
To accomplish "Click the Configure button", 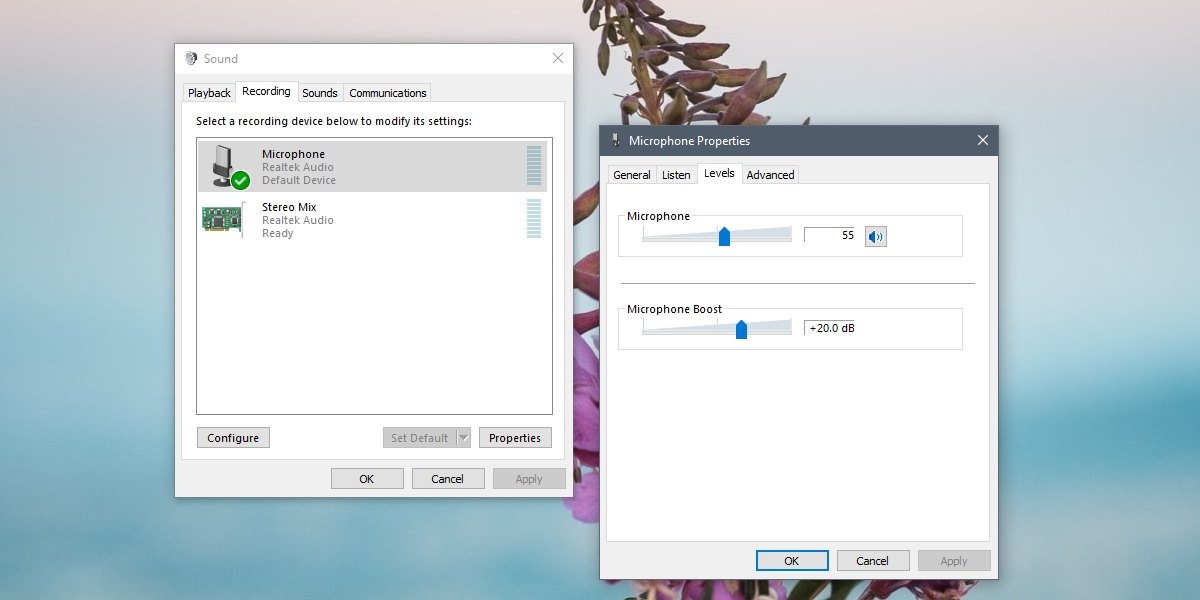I will 233,438.
